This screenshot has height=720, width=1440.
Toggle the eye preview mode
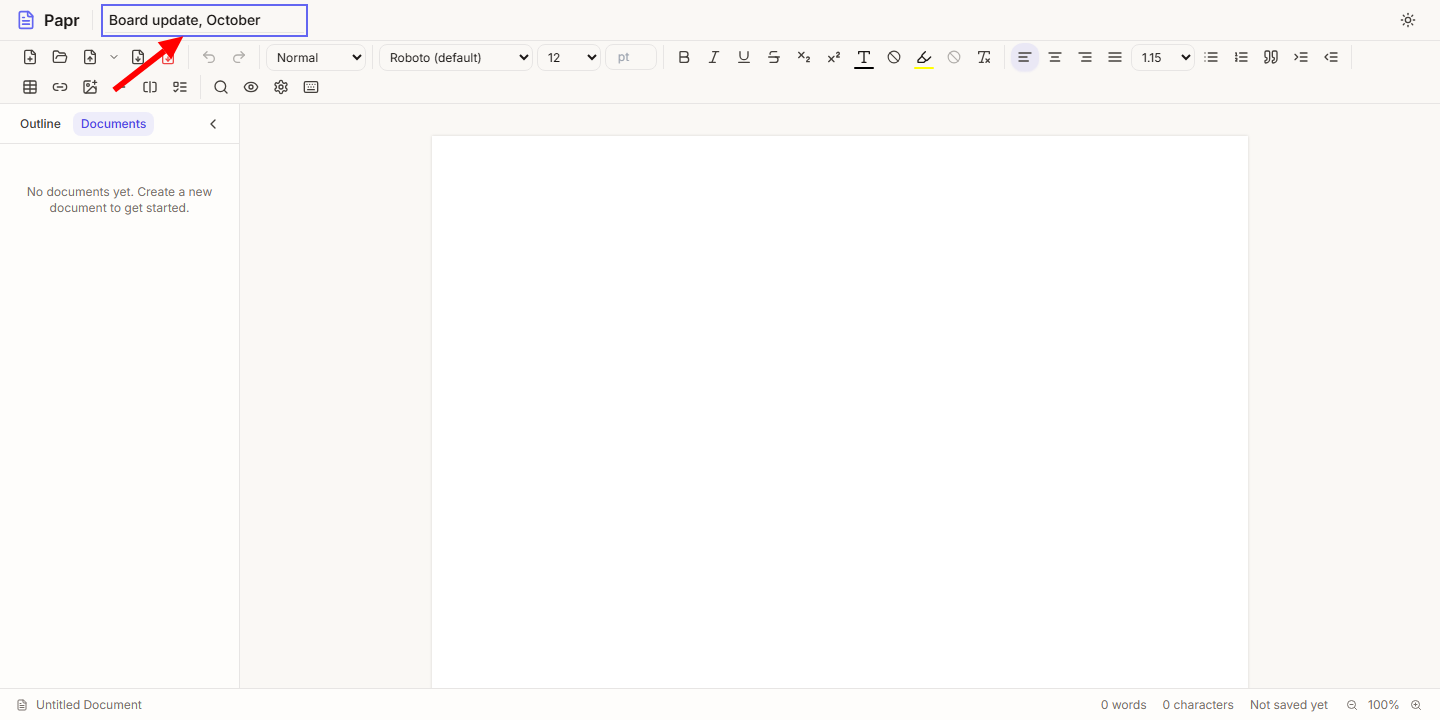[251, 87]
